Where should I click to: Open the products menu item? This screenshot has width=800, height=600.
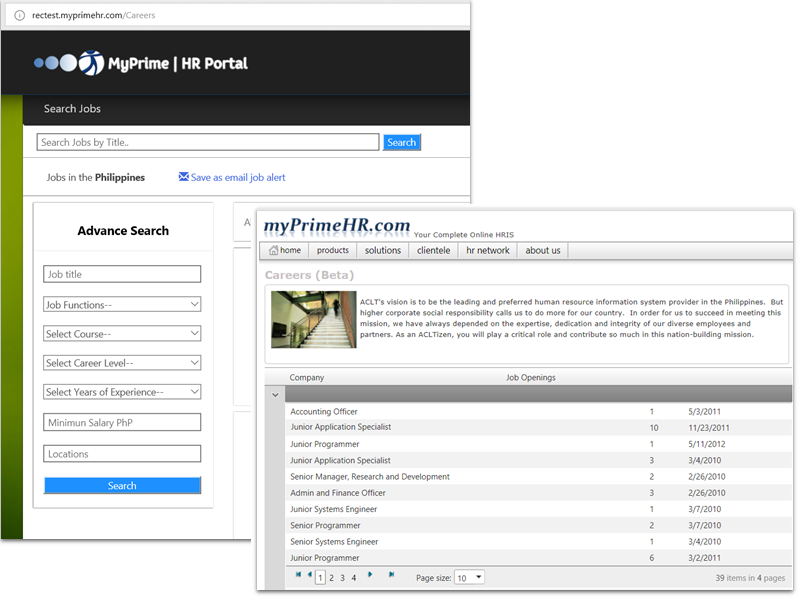click(333, 250)
